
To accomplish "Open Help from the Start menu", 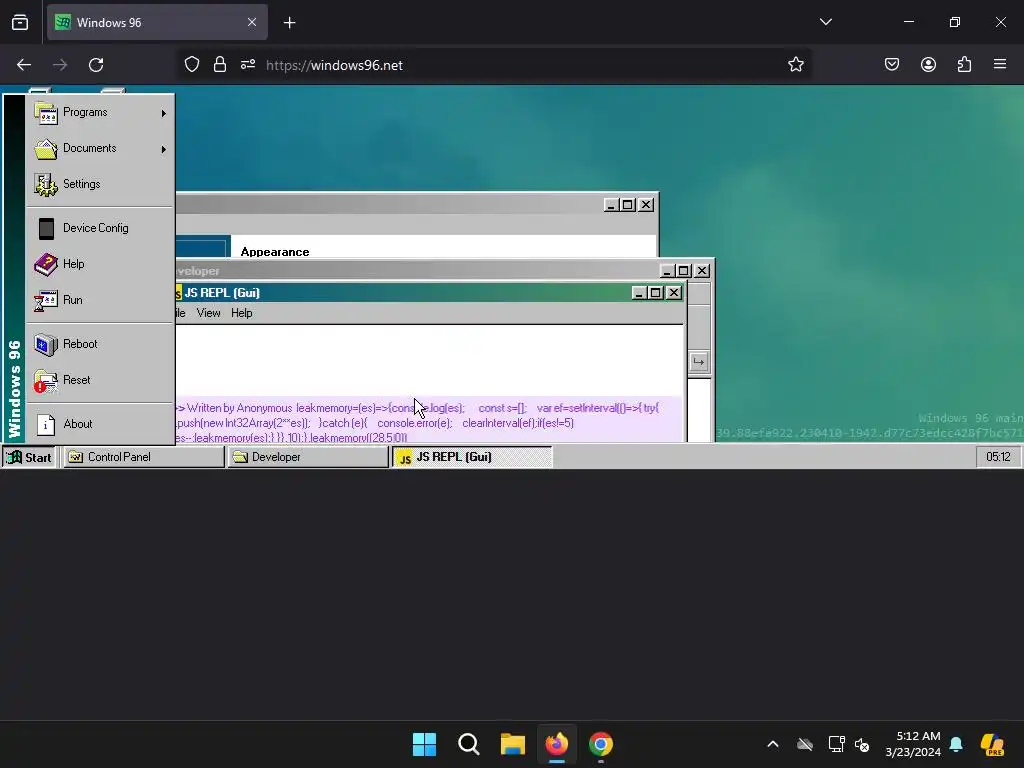I will point(100,264).
